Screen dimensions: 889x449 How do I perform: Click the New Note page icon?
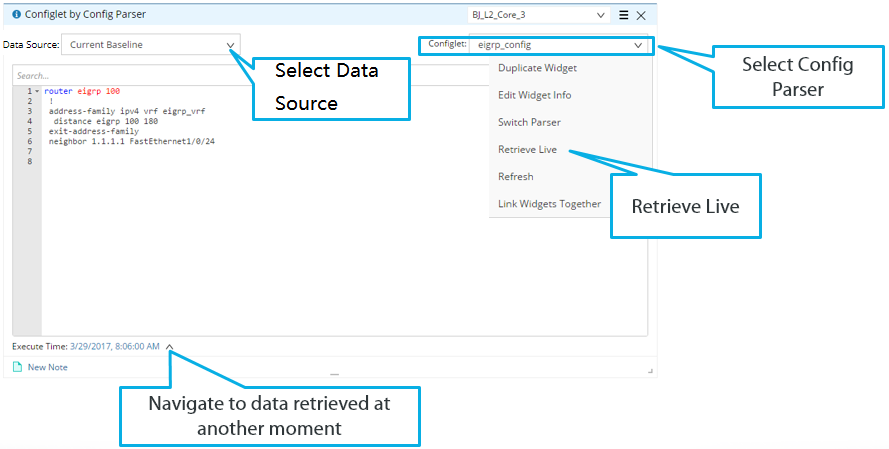(17, 367)
